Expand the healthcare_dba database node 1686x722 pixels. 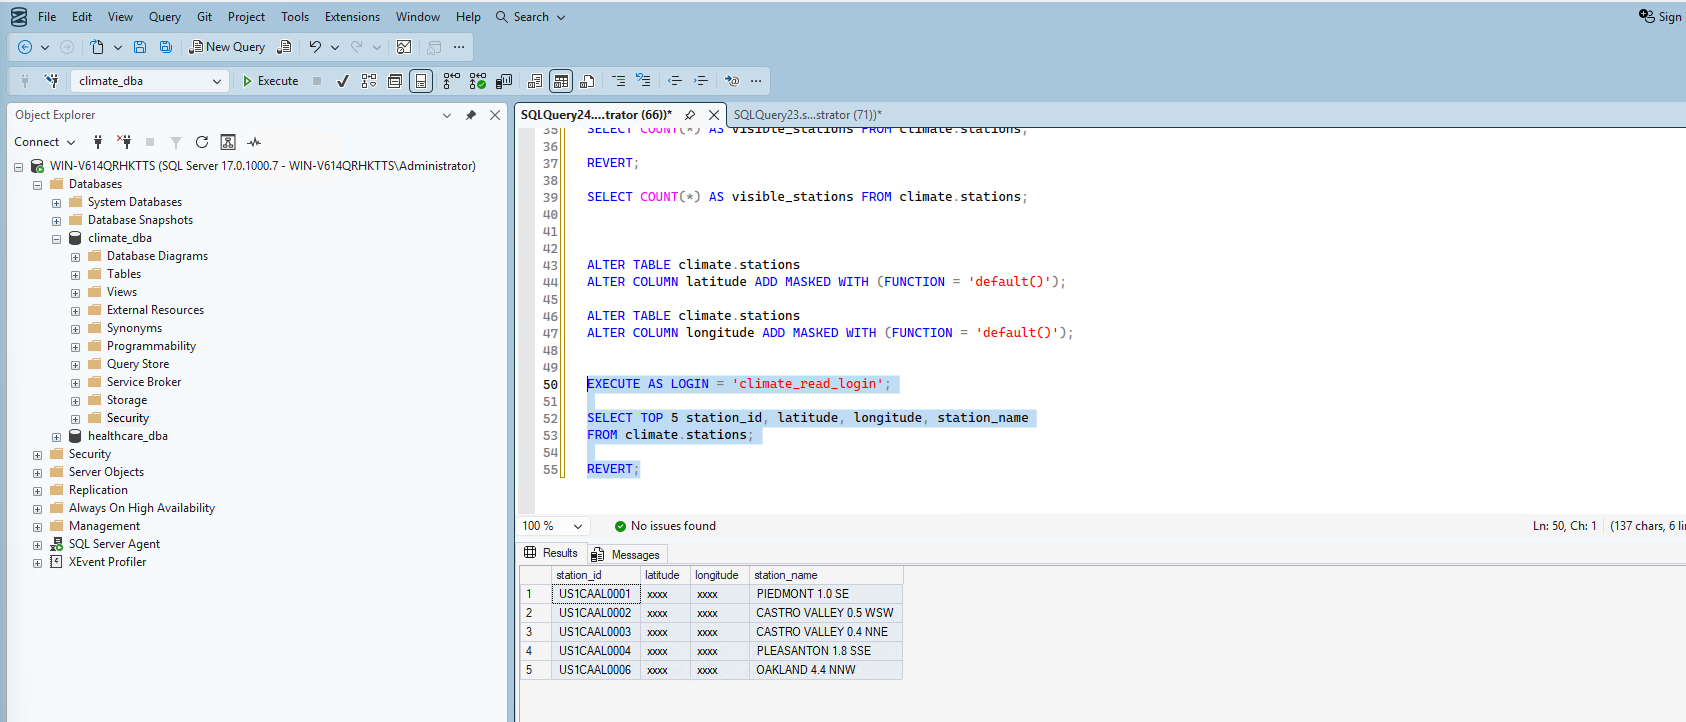(56, 437)
